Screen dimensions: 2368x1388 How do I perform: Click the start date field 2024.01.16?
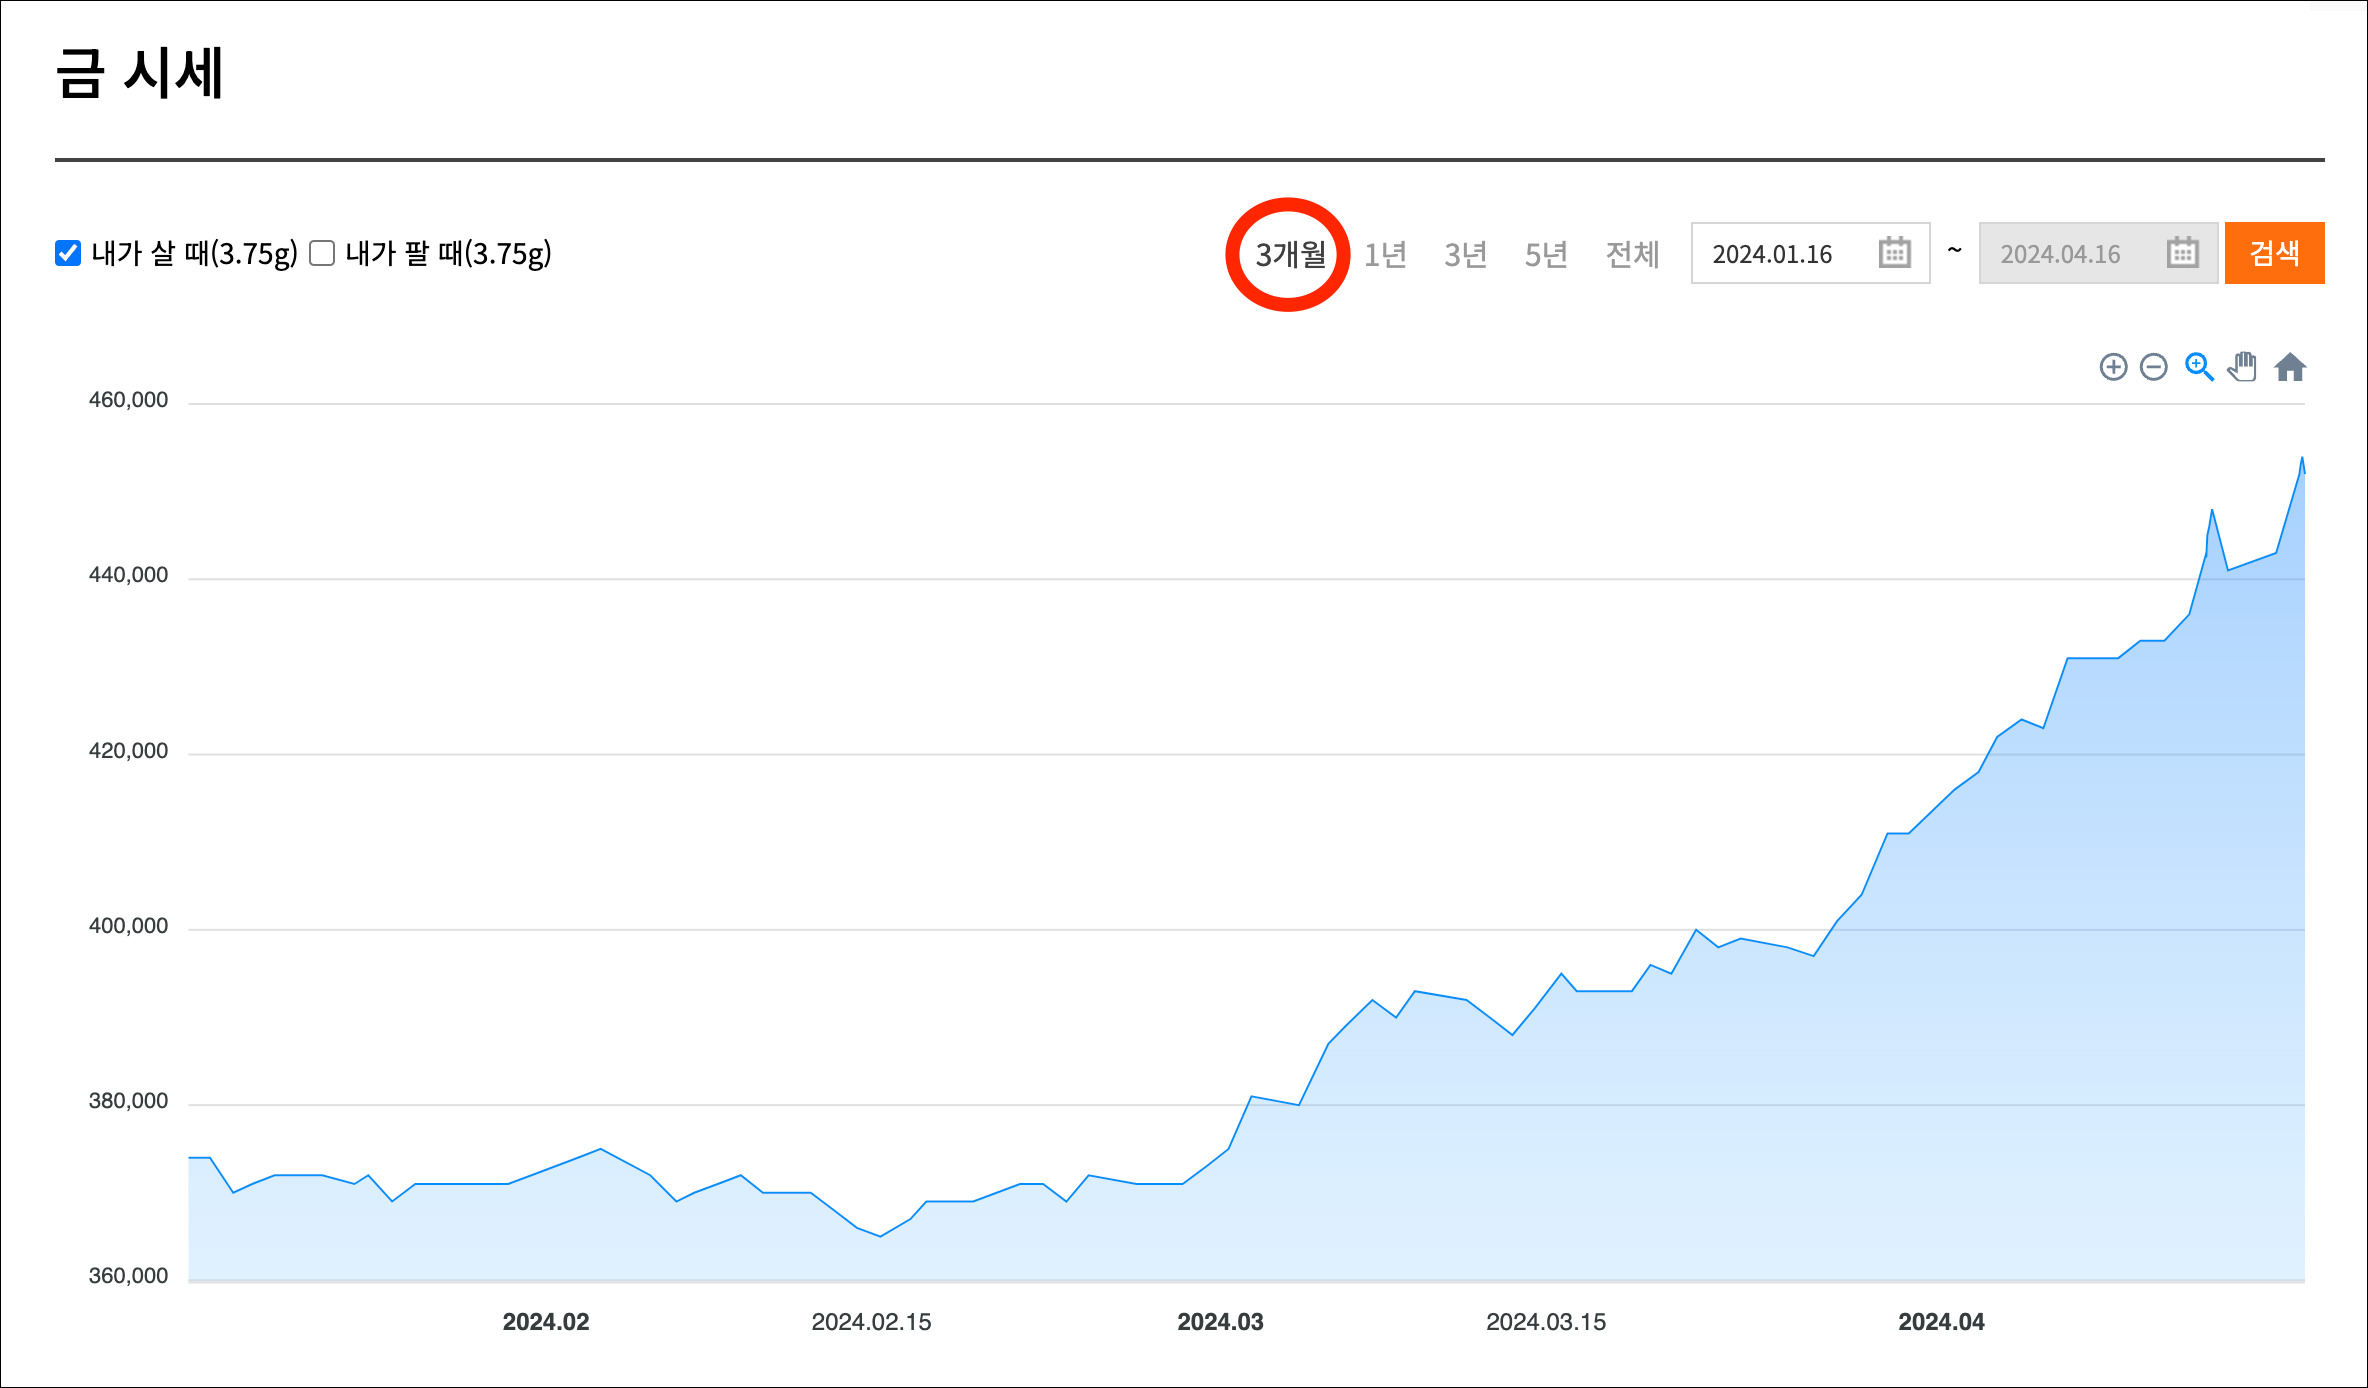[x=1810, y=253]
